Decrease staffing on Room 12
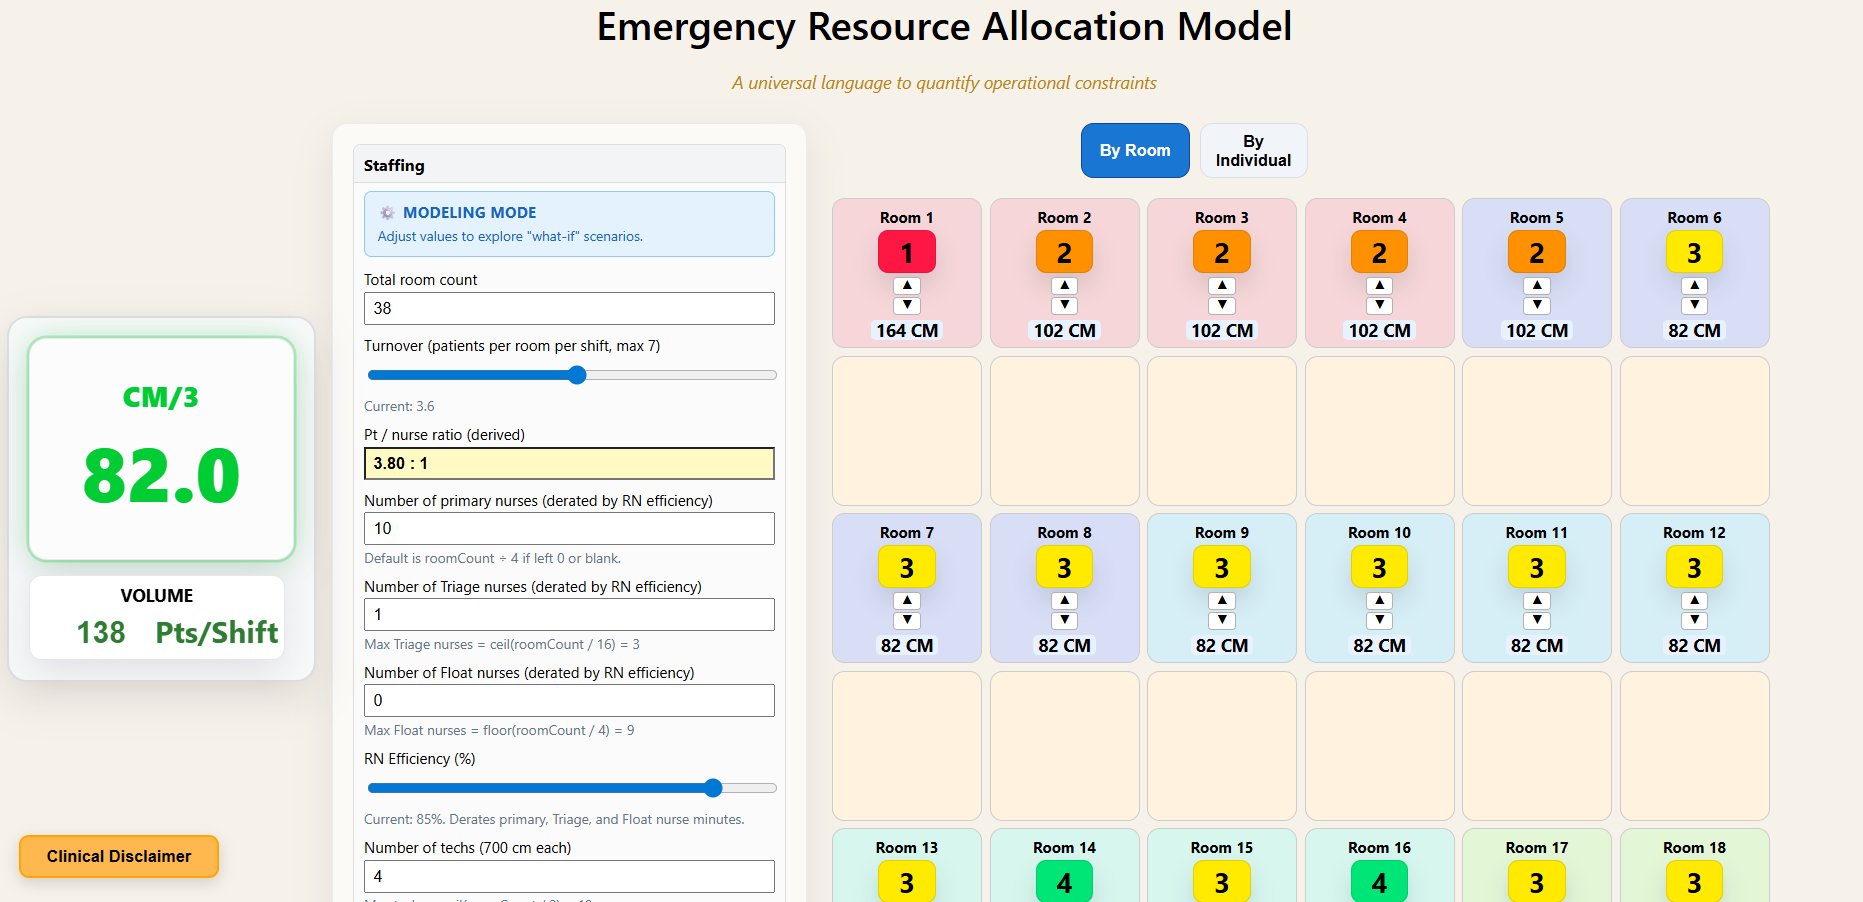 tap(1694, 620)
